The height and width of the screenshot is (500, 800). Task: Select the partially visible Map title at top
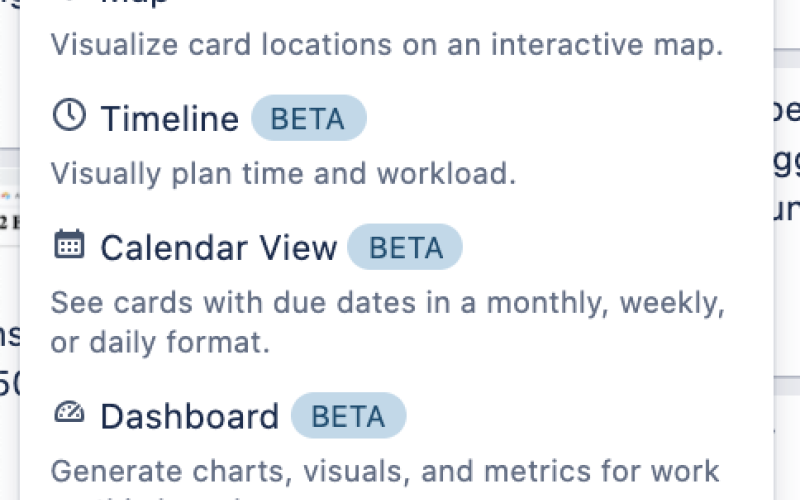tap(135, 3)
